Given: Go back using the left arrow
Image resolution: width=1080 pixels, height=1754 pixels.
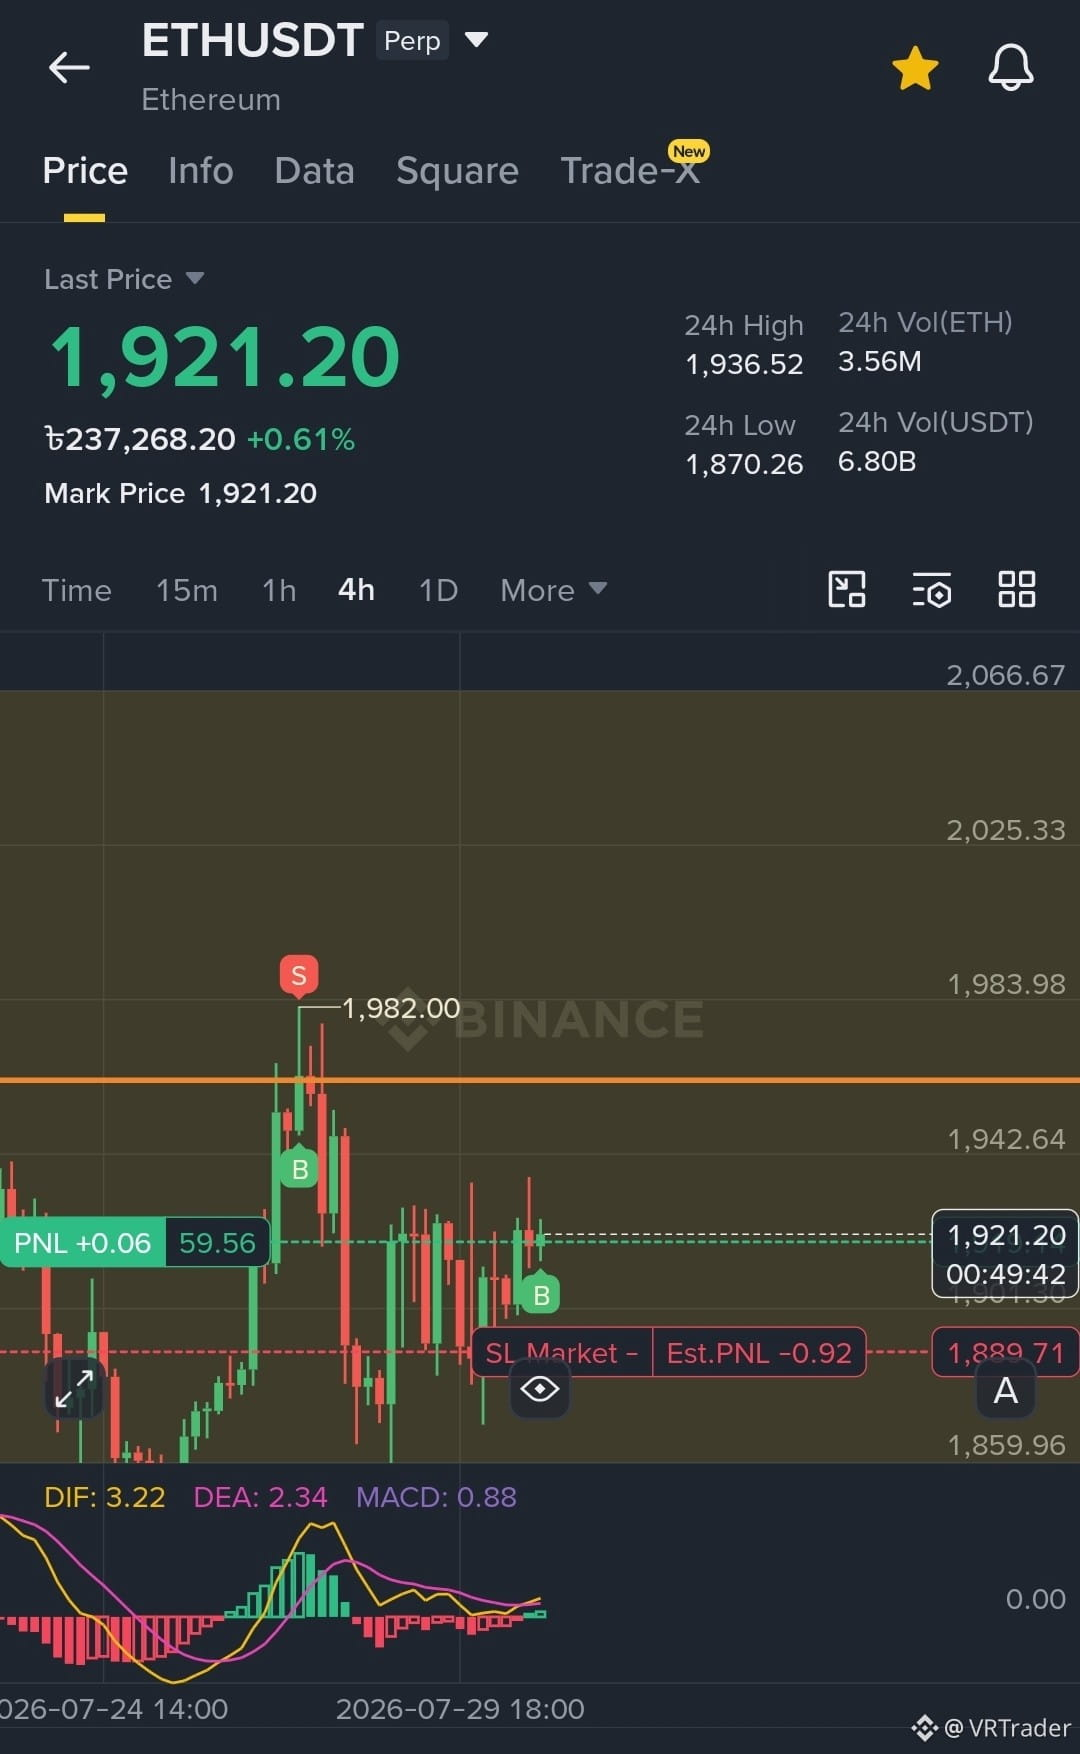Looking at the screenshot, I should pos(69,68).
